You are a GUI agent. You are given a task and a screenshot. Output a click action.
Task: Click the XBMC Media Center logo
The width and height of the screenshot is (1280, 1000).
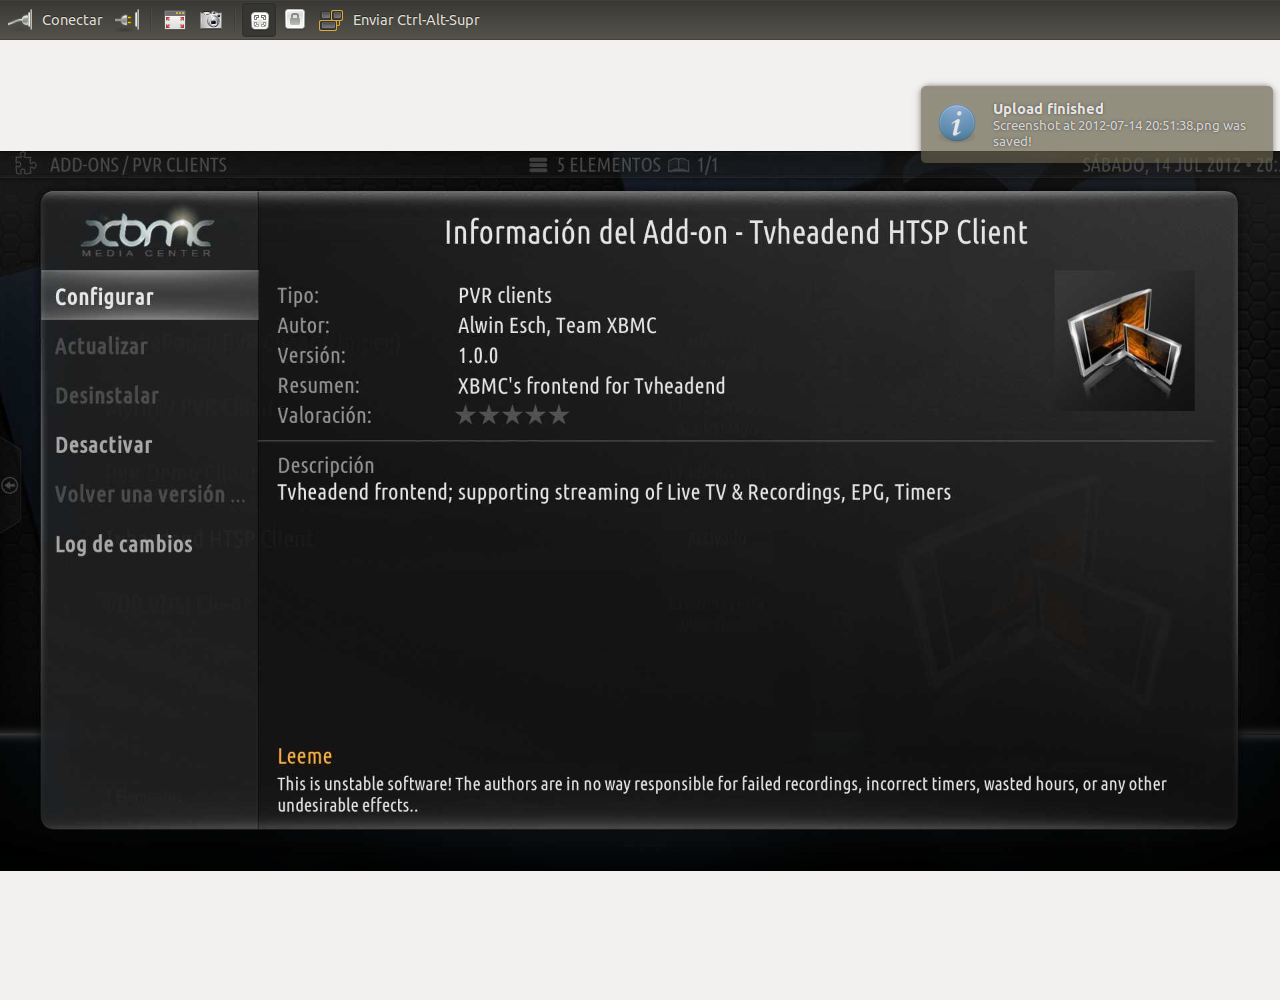[x=147, y=234]
